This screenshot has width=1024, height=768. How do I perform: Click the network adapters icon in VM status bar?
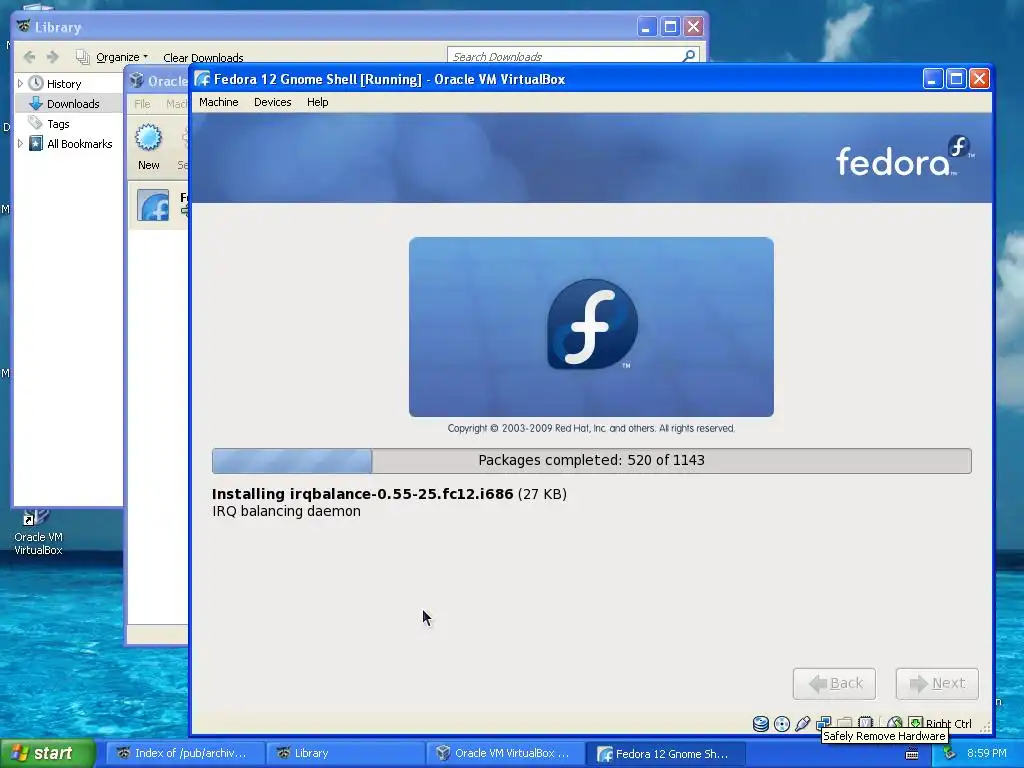pyautogui.click(x=824, y=722)
